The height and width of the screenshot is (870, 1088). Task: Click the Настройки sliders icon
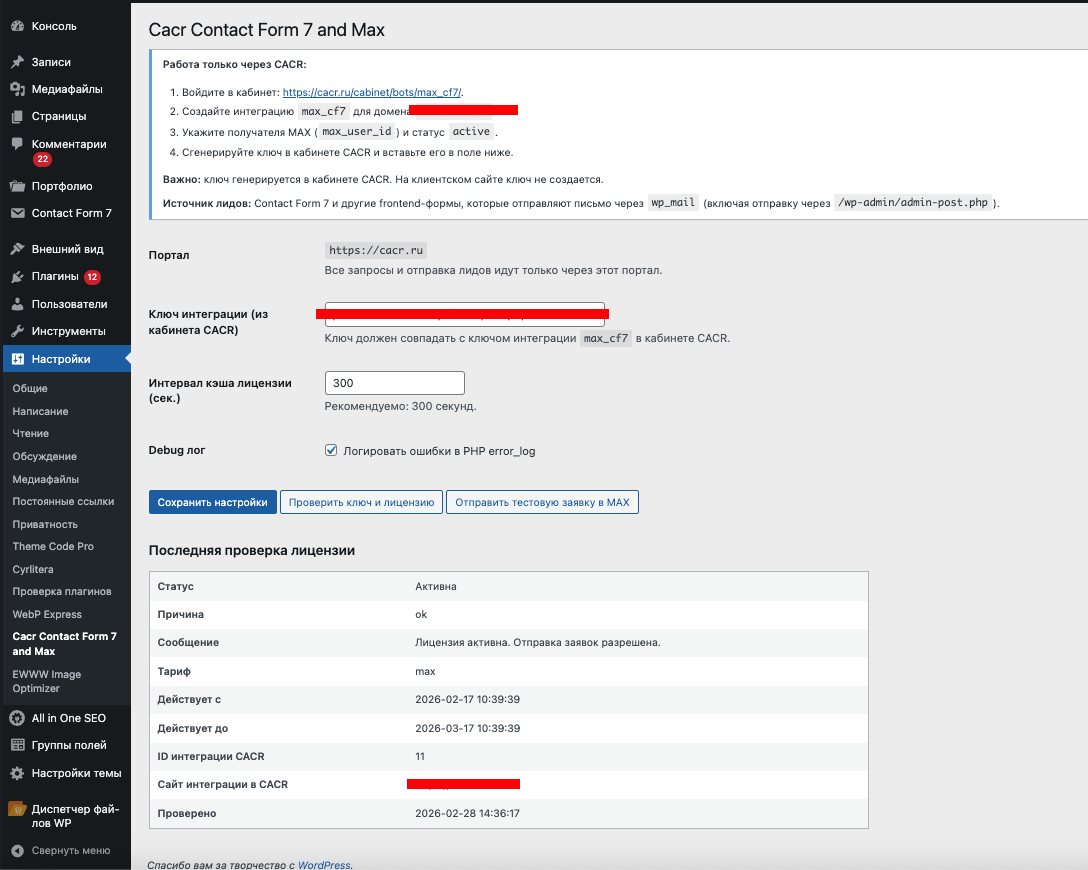pos(17,359)
